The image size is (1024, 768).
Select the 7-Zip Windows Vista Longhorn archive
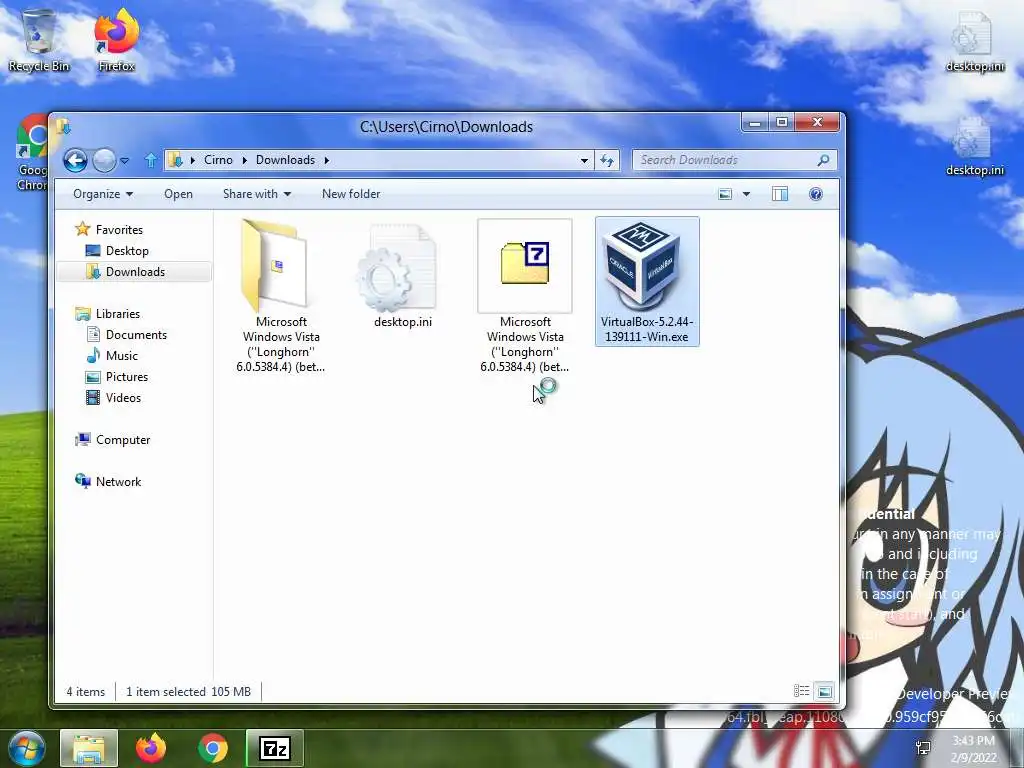point(525,296)
